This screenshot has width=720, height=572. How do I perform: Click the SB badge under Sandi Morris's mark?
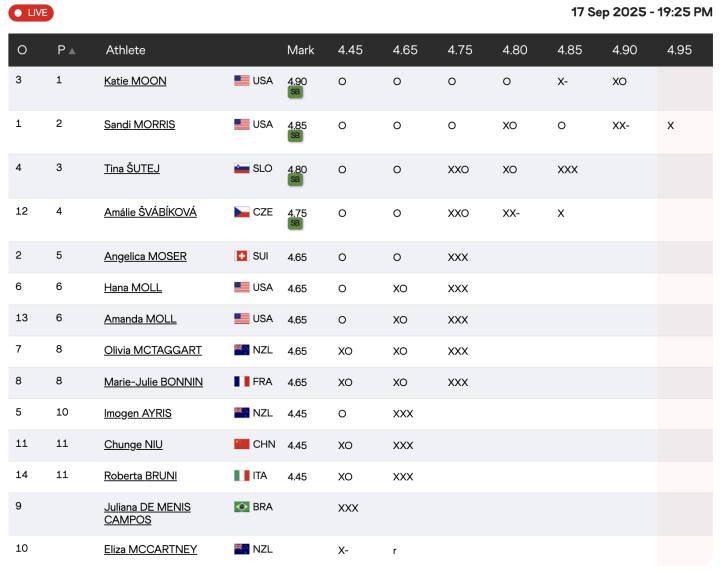(x=295, y=136)
